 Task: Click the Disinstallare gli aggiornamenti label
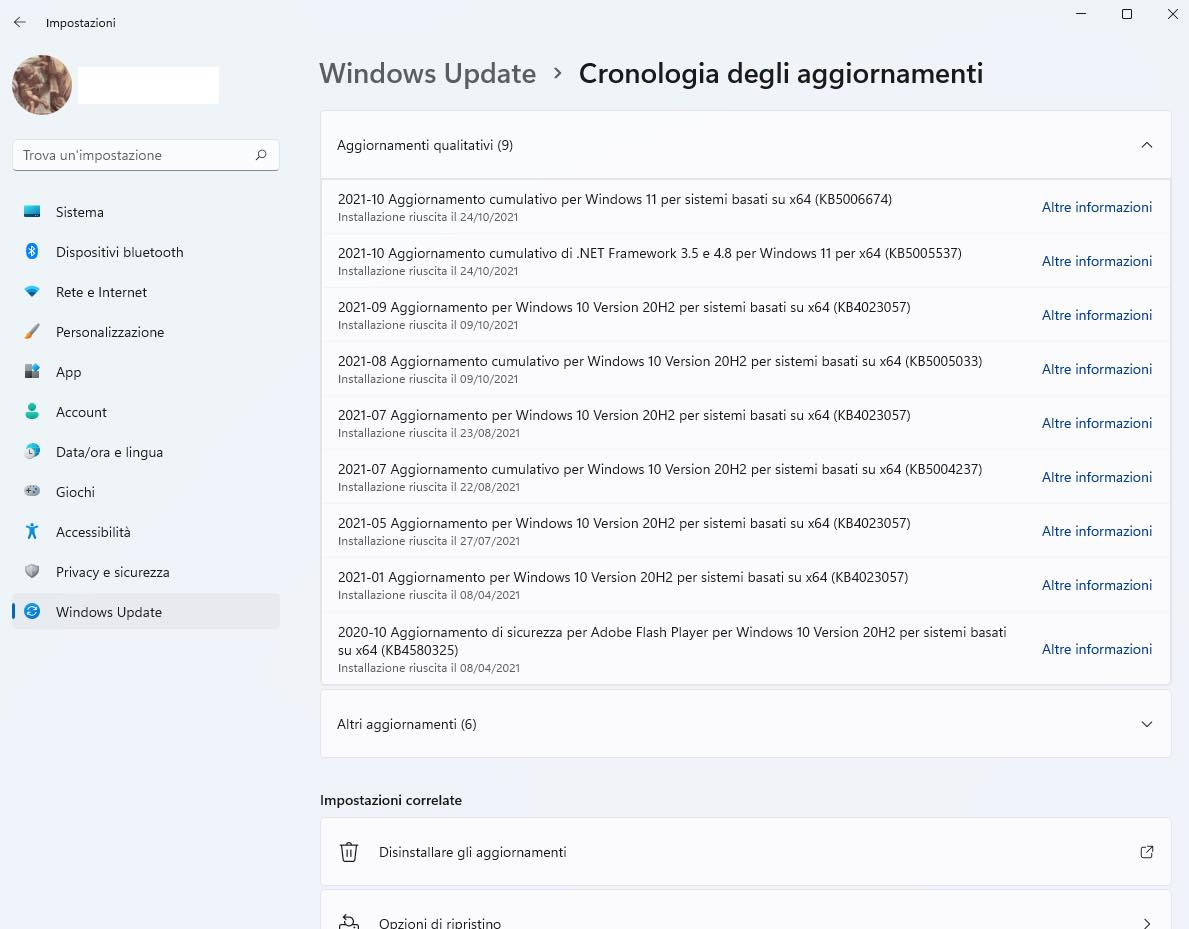click(x=472, y=852)
